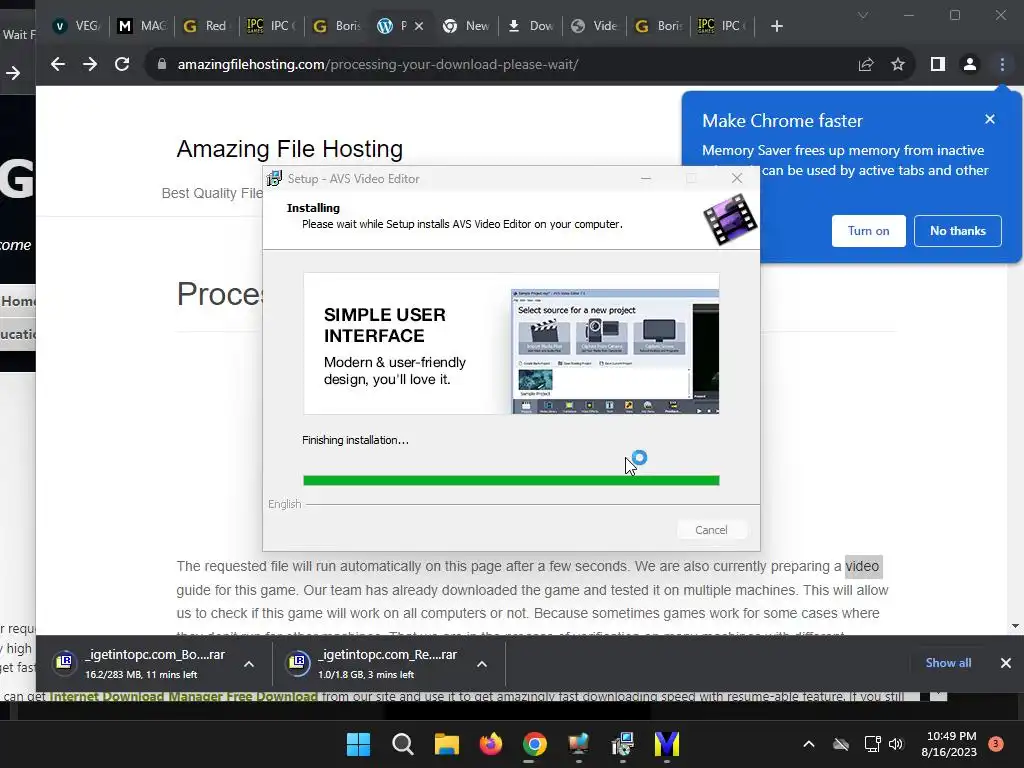The image size is (1024, 768).
Task: Click the browser forward arrow
Action: (90, 64)
